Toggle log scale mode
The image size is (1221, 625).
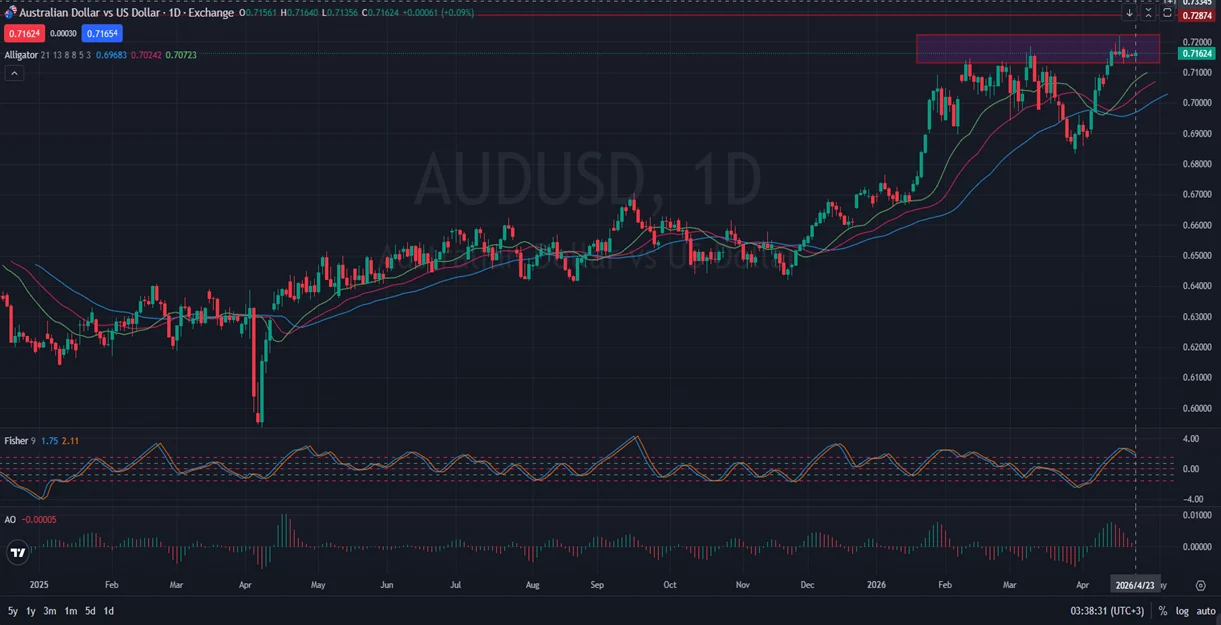(1182, 610)
